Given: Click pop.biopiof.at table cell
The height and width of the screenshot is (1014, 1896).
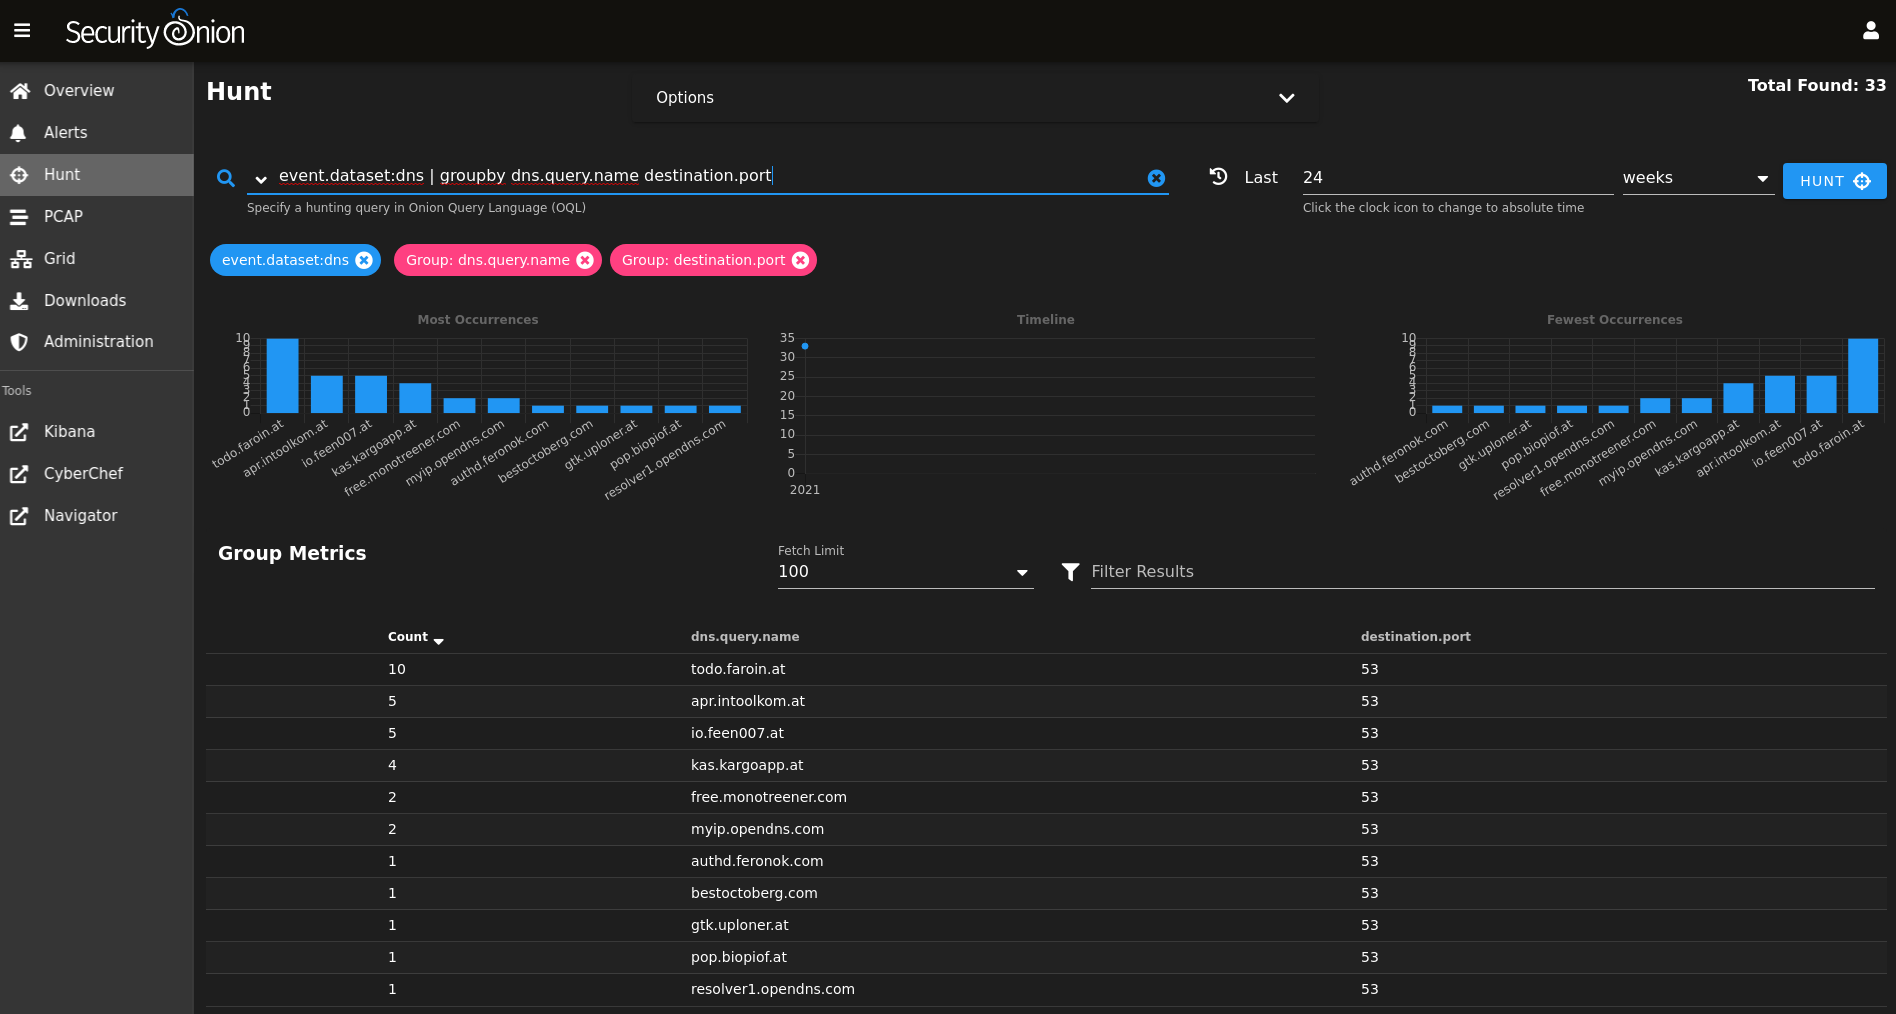Looking at the screenshot, I should (739, 957).
